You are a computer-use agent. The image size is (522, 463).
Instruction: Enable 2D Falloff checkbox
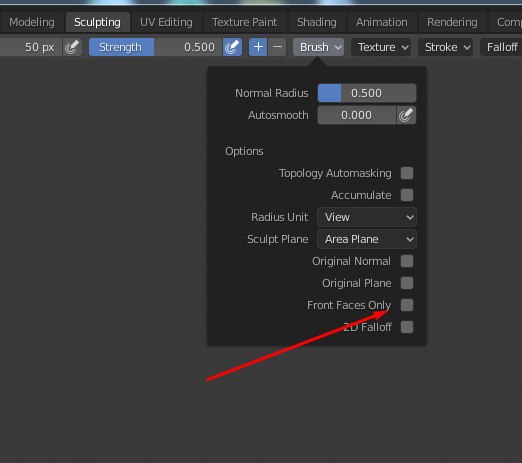(x=407, y=327)
